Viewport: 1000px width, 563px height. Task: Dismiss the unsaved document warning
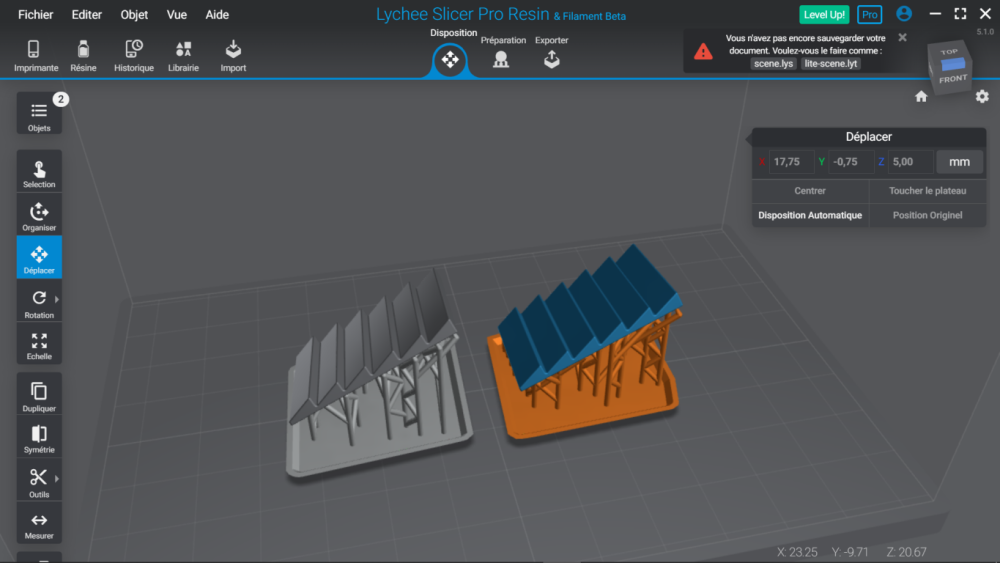click(902, 38)
